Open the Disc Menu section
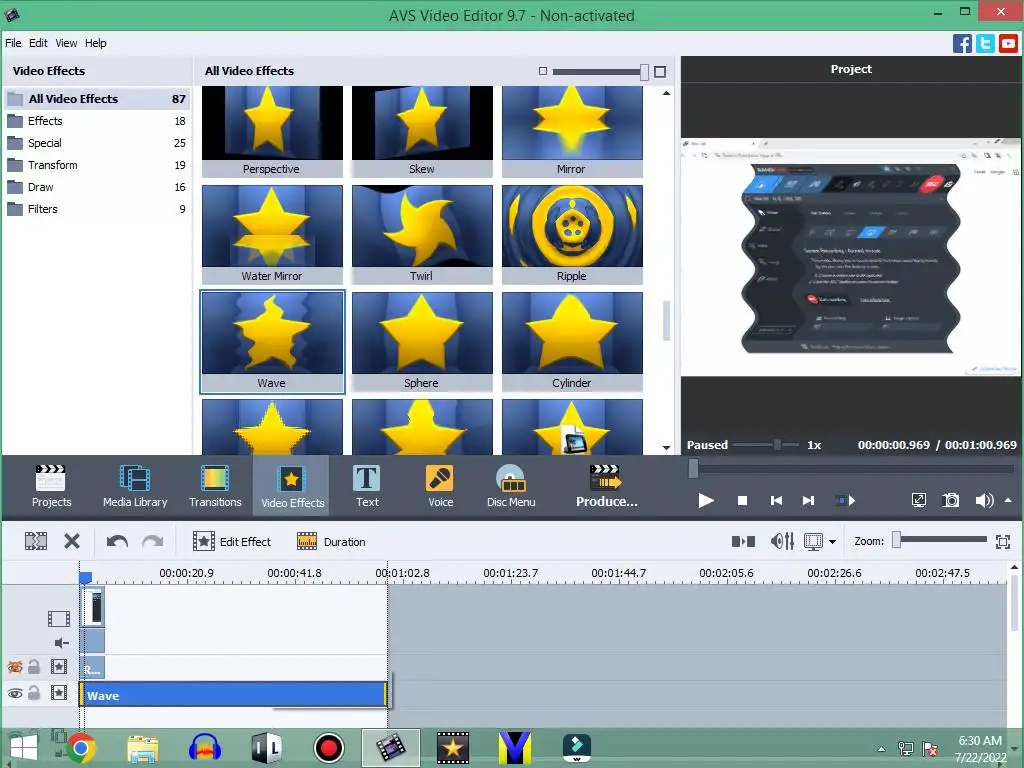 tap(511, 486)
